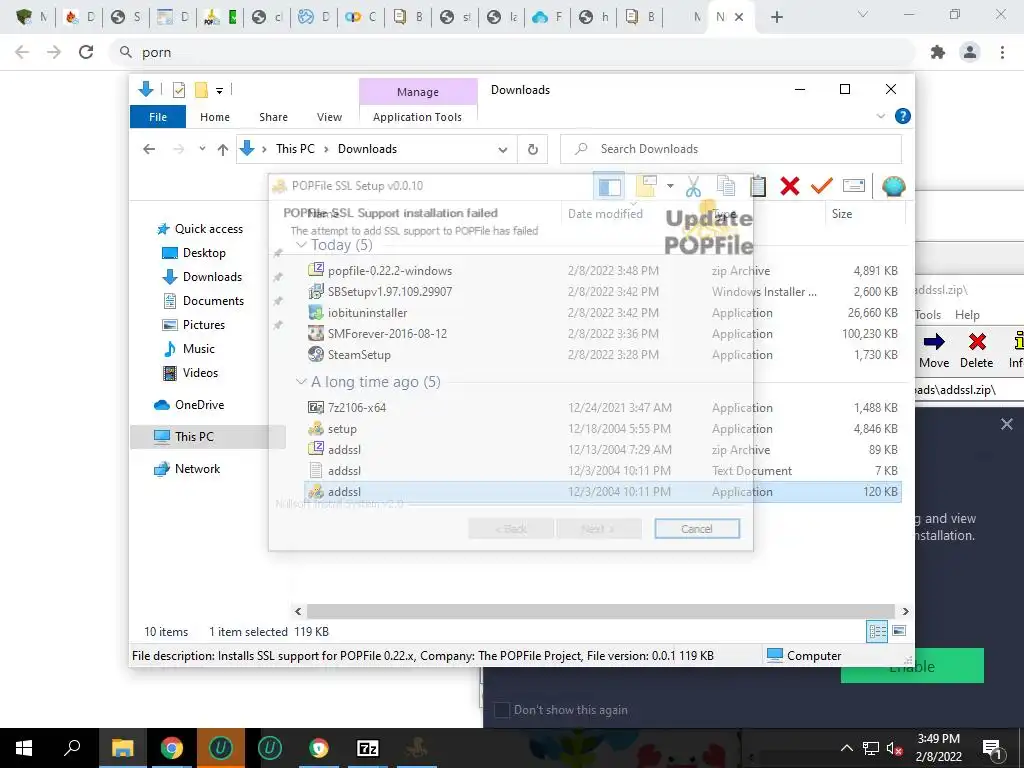Click the Chrome address bar

(513, 52)
